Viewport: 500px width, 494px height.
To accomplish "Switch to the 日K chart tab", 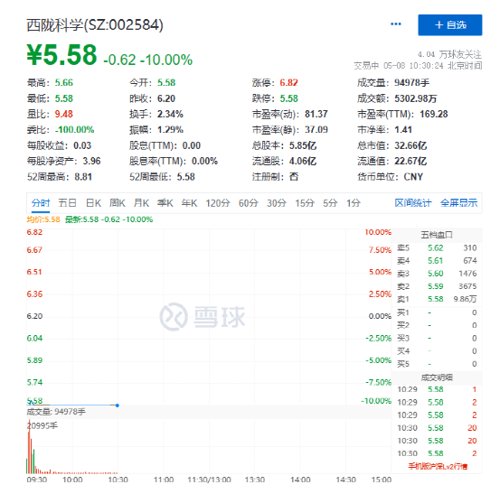I will [x=93, y=203].
